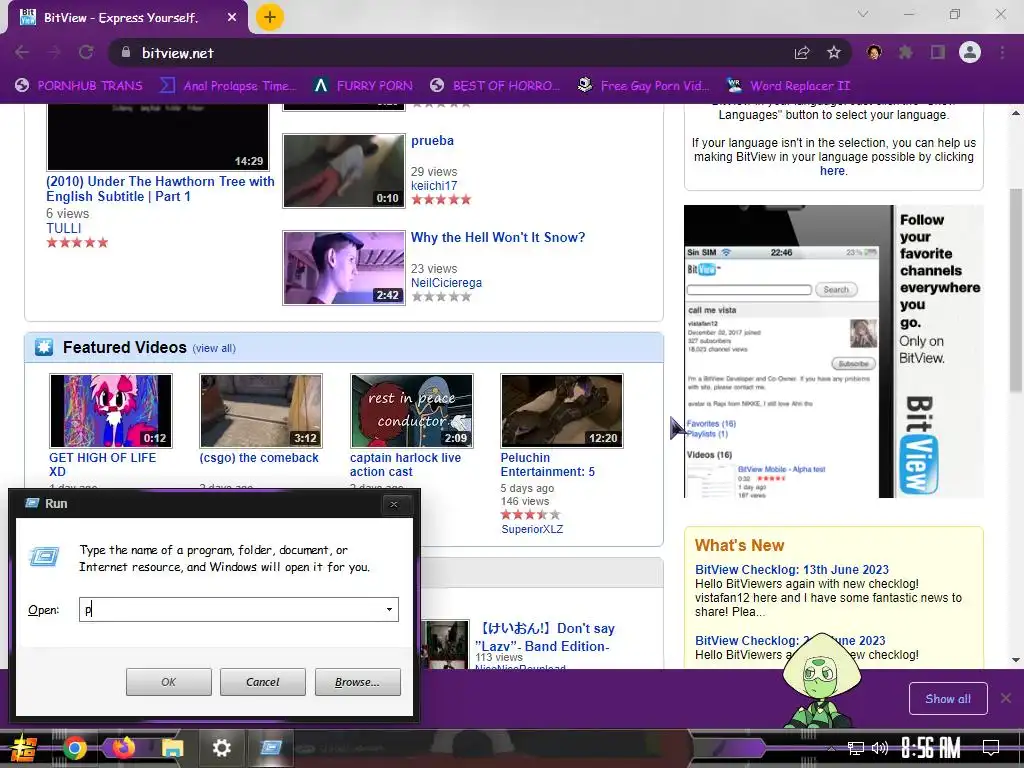Rate prueba video with the stars
Viewport: 1024px width, 768px height.
(x=441, y=200)
